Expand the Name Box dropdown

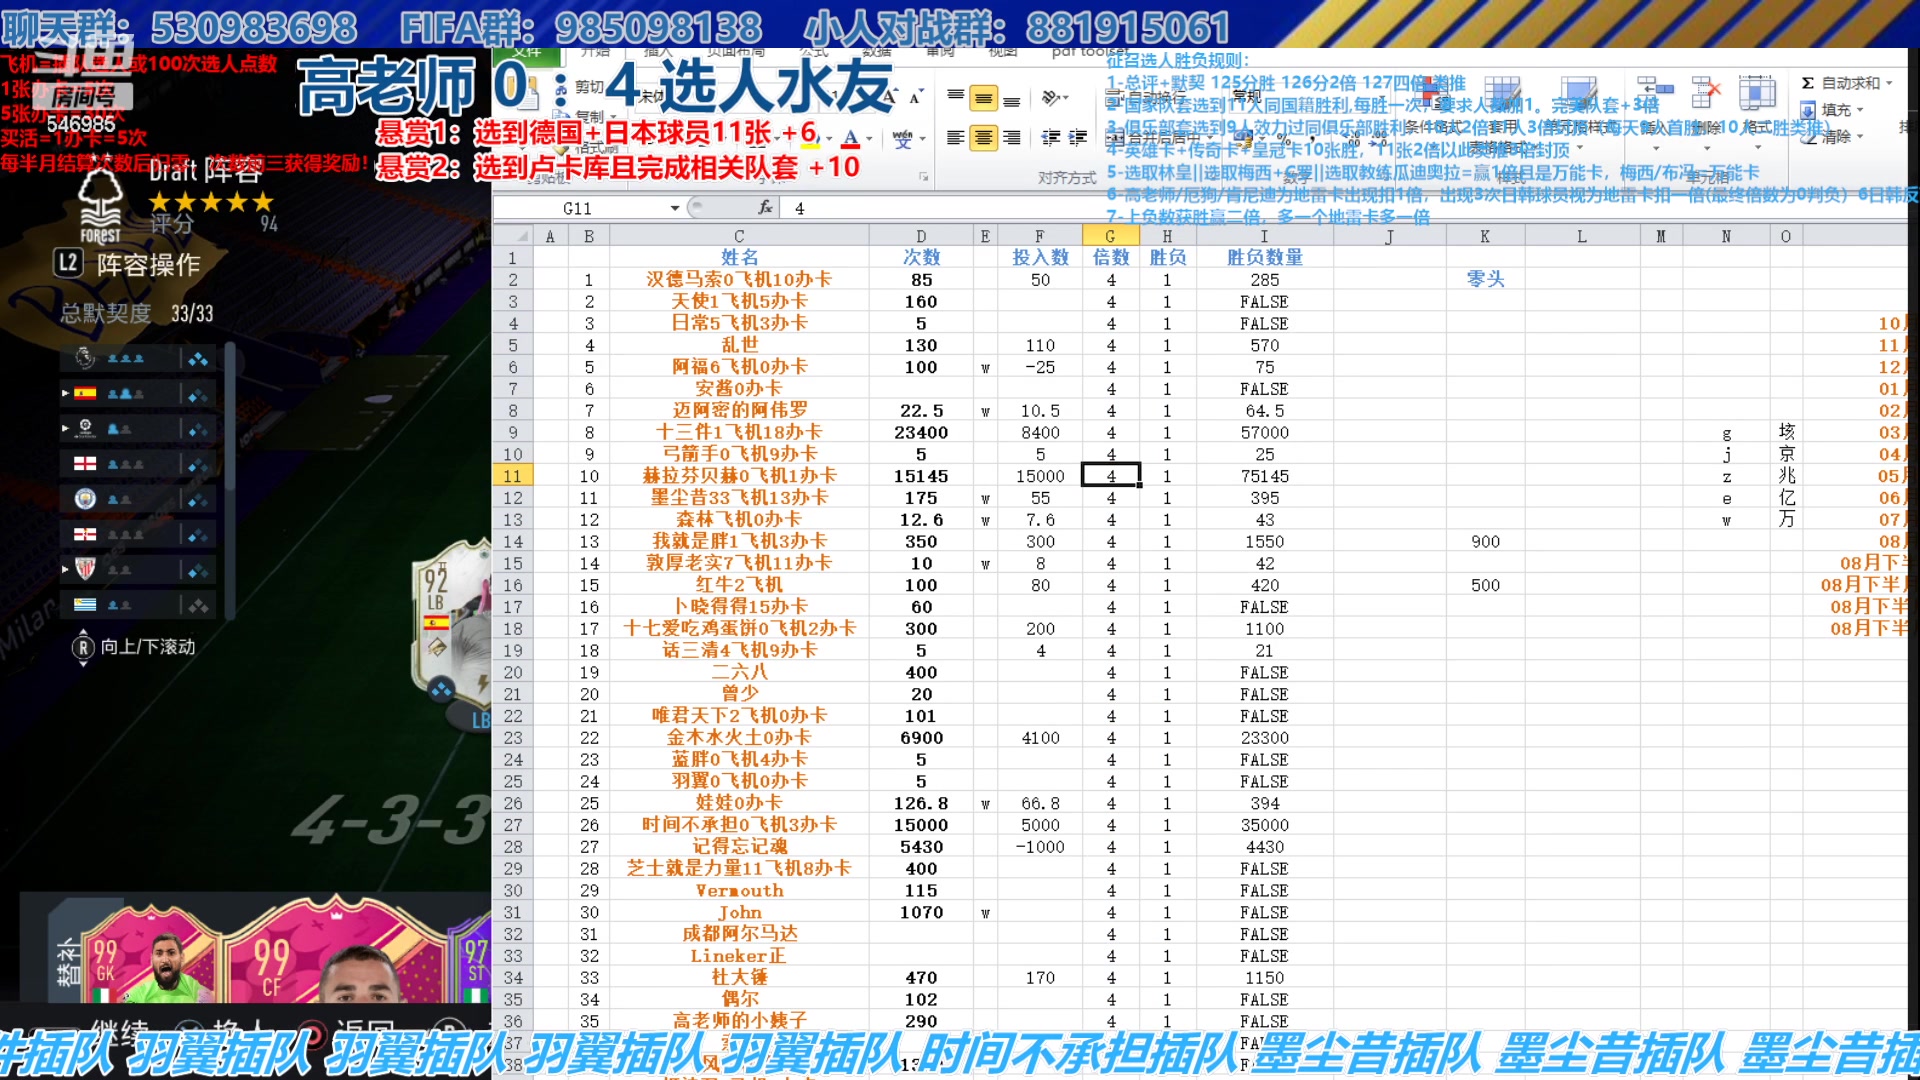(675, 208)
